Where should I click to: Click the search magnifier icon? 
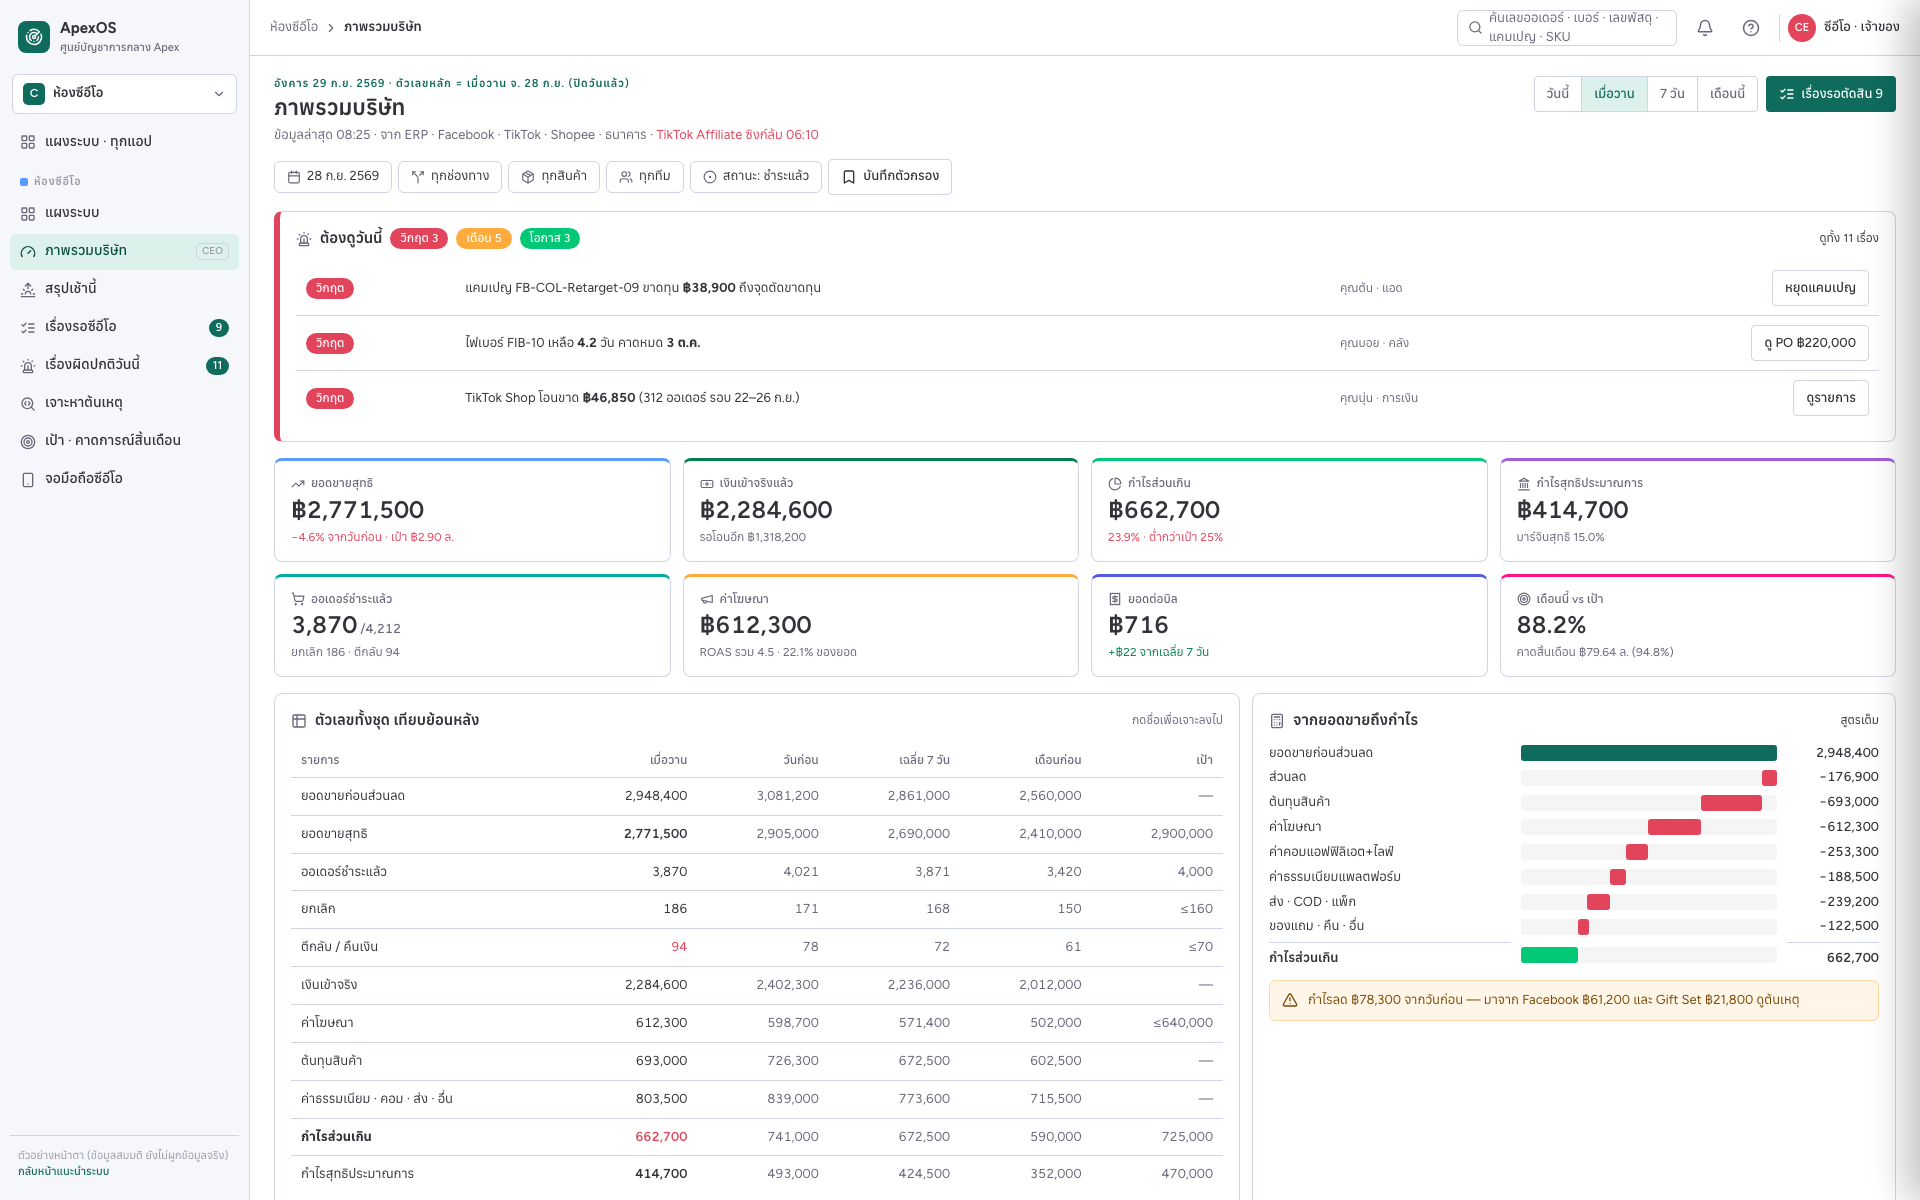pos(1475,28)
